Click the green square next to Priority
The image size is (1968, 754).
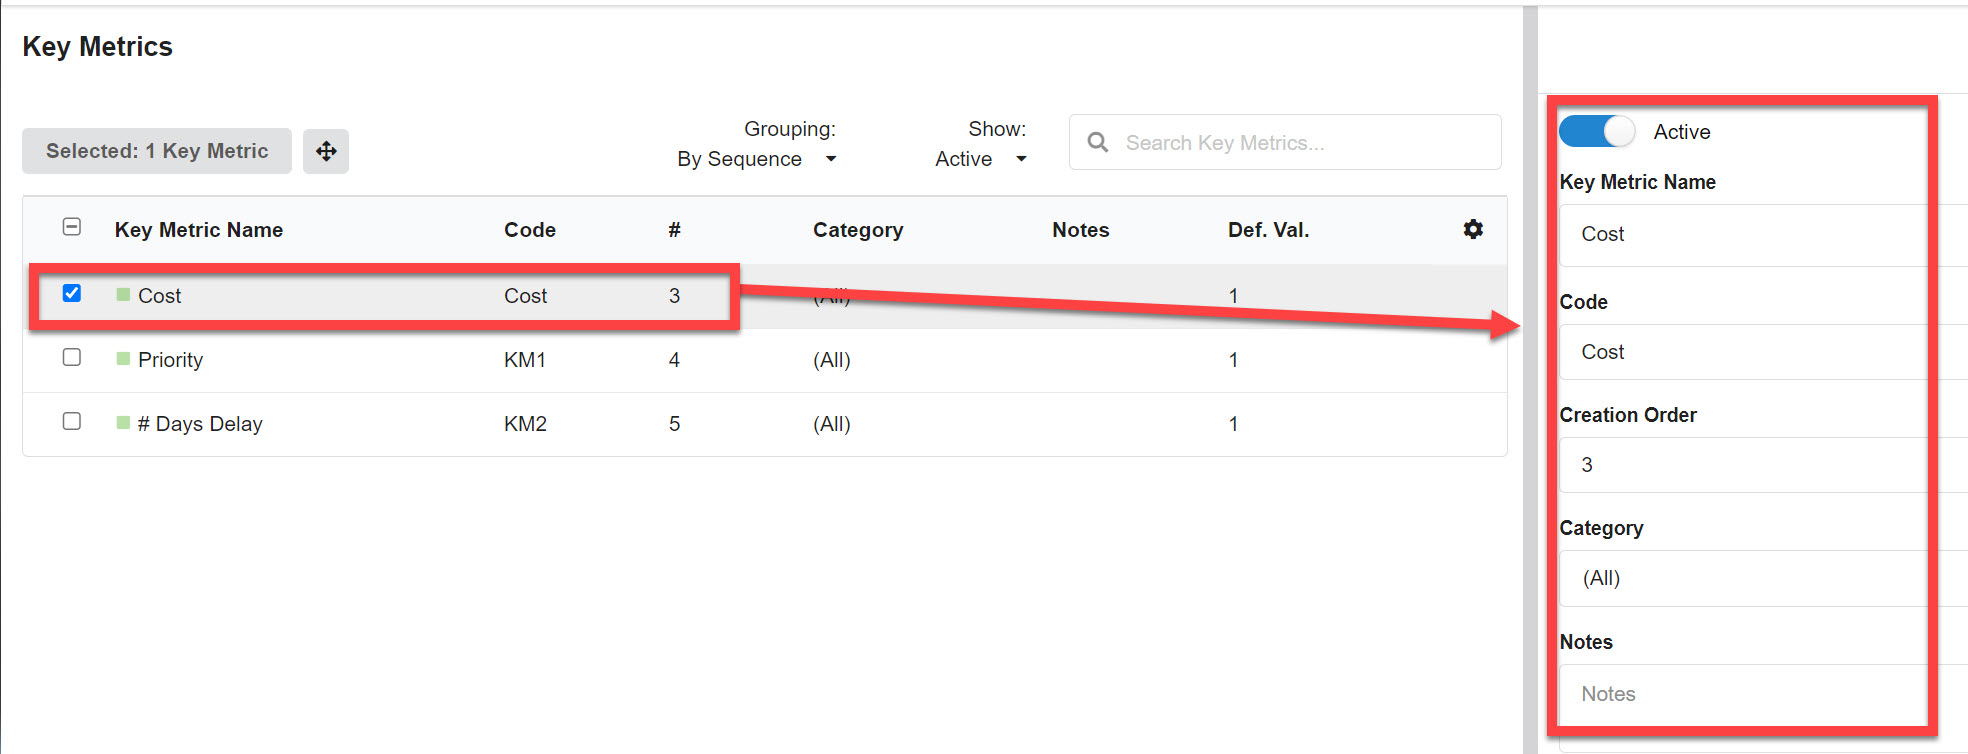tap(123, 358)
